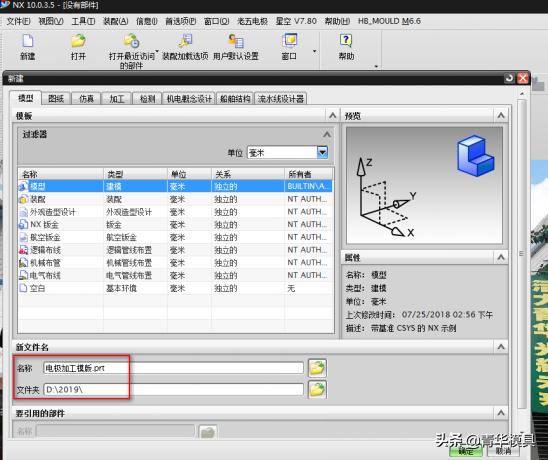Open the 窗口 toolbar dropdown arrow
This screenshot has width=548, height=460.
[314, 51]
